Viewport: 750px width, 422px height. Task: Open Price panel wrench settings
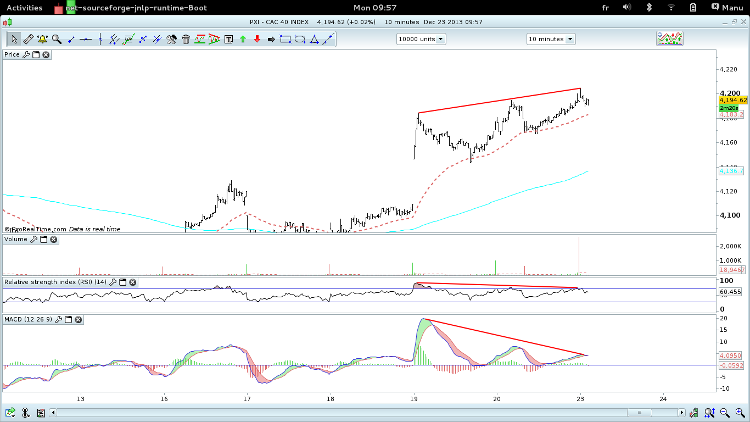click(x=26, y=55)
